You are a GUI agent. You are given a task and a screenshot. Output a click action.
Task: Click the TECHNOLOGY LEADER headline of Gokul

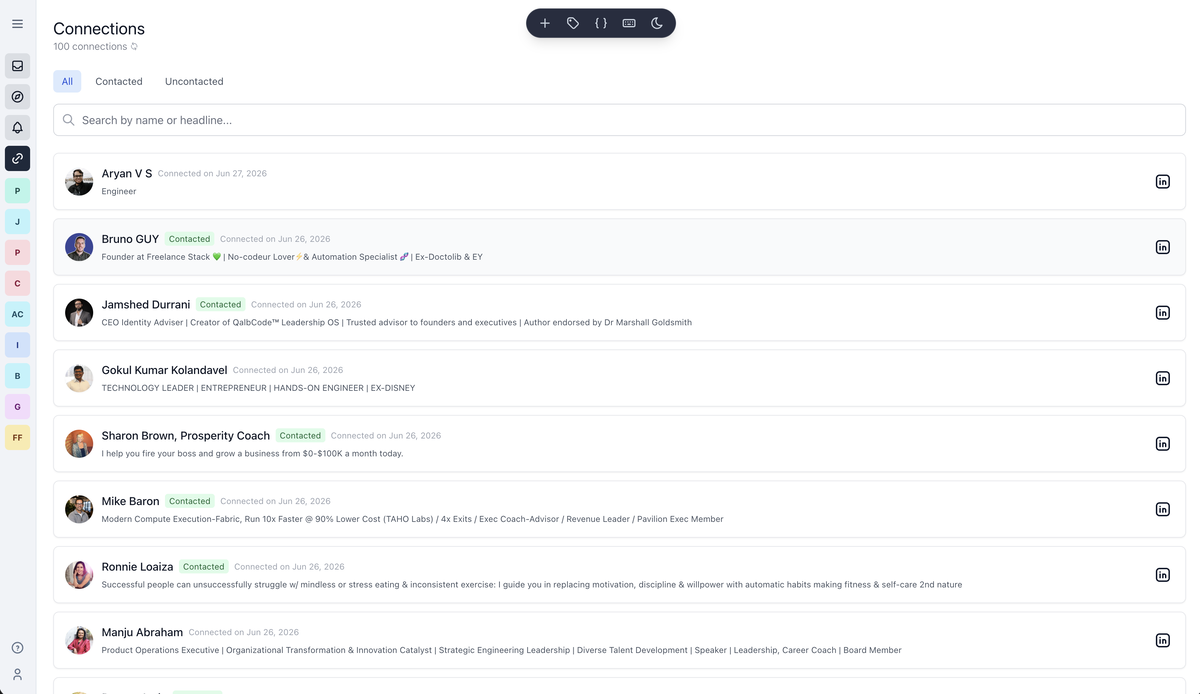click(258, 388)
